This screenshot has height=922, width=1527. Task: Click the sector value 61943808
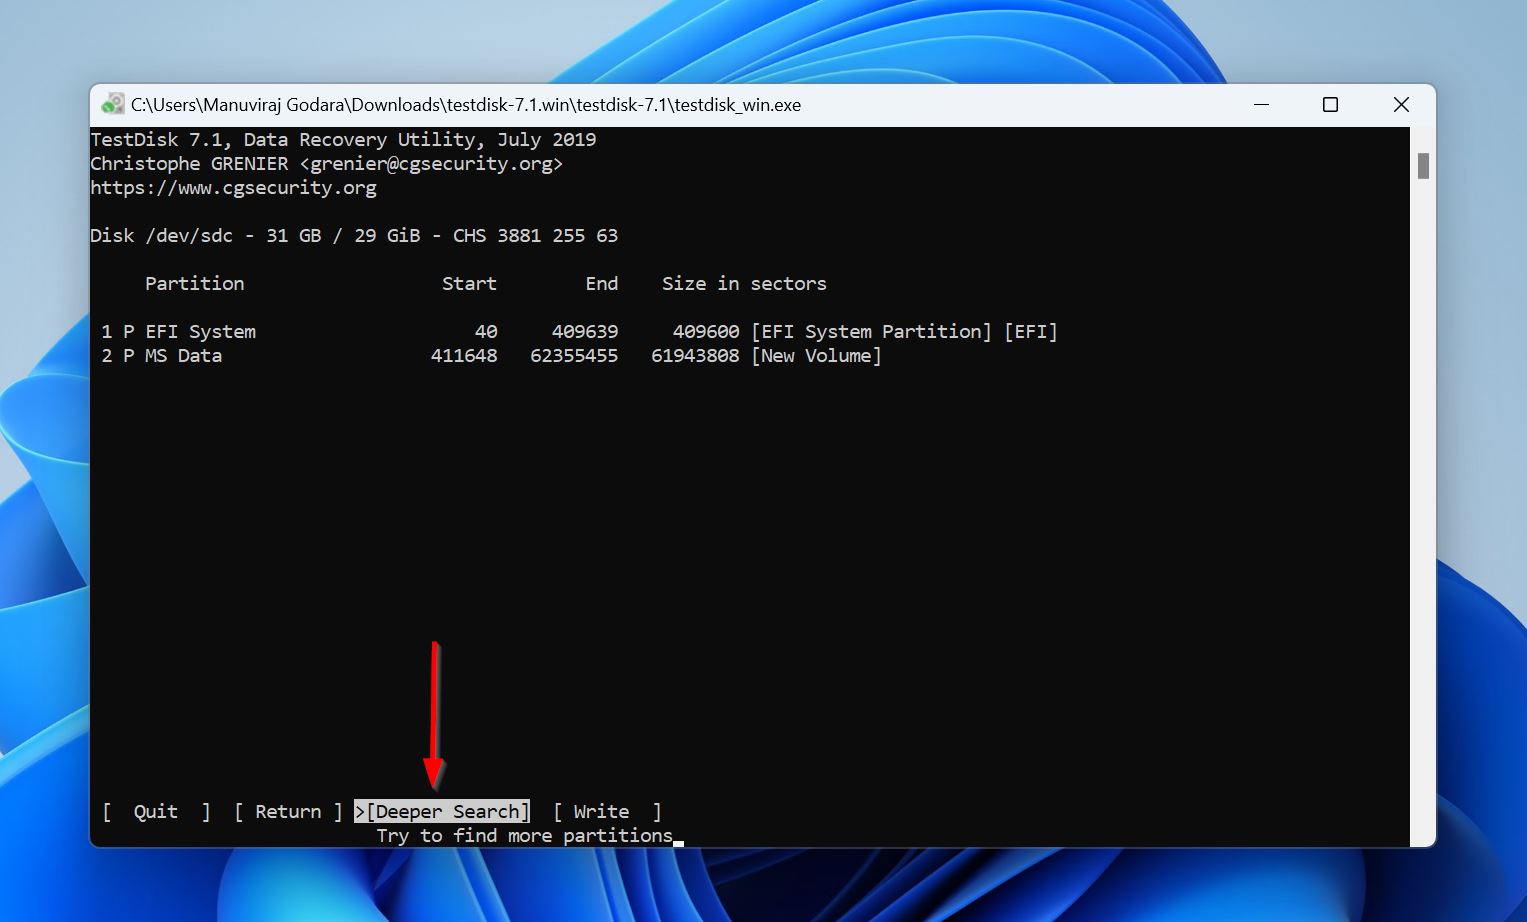point(695,356)
